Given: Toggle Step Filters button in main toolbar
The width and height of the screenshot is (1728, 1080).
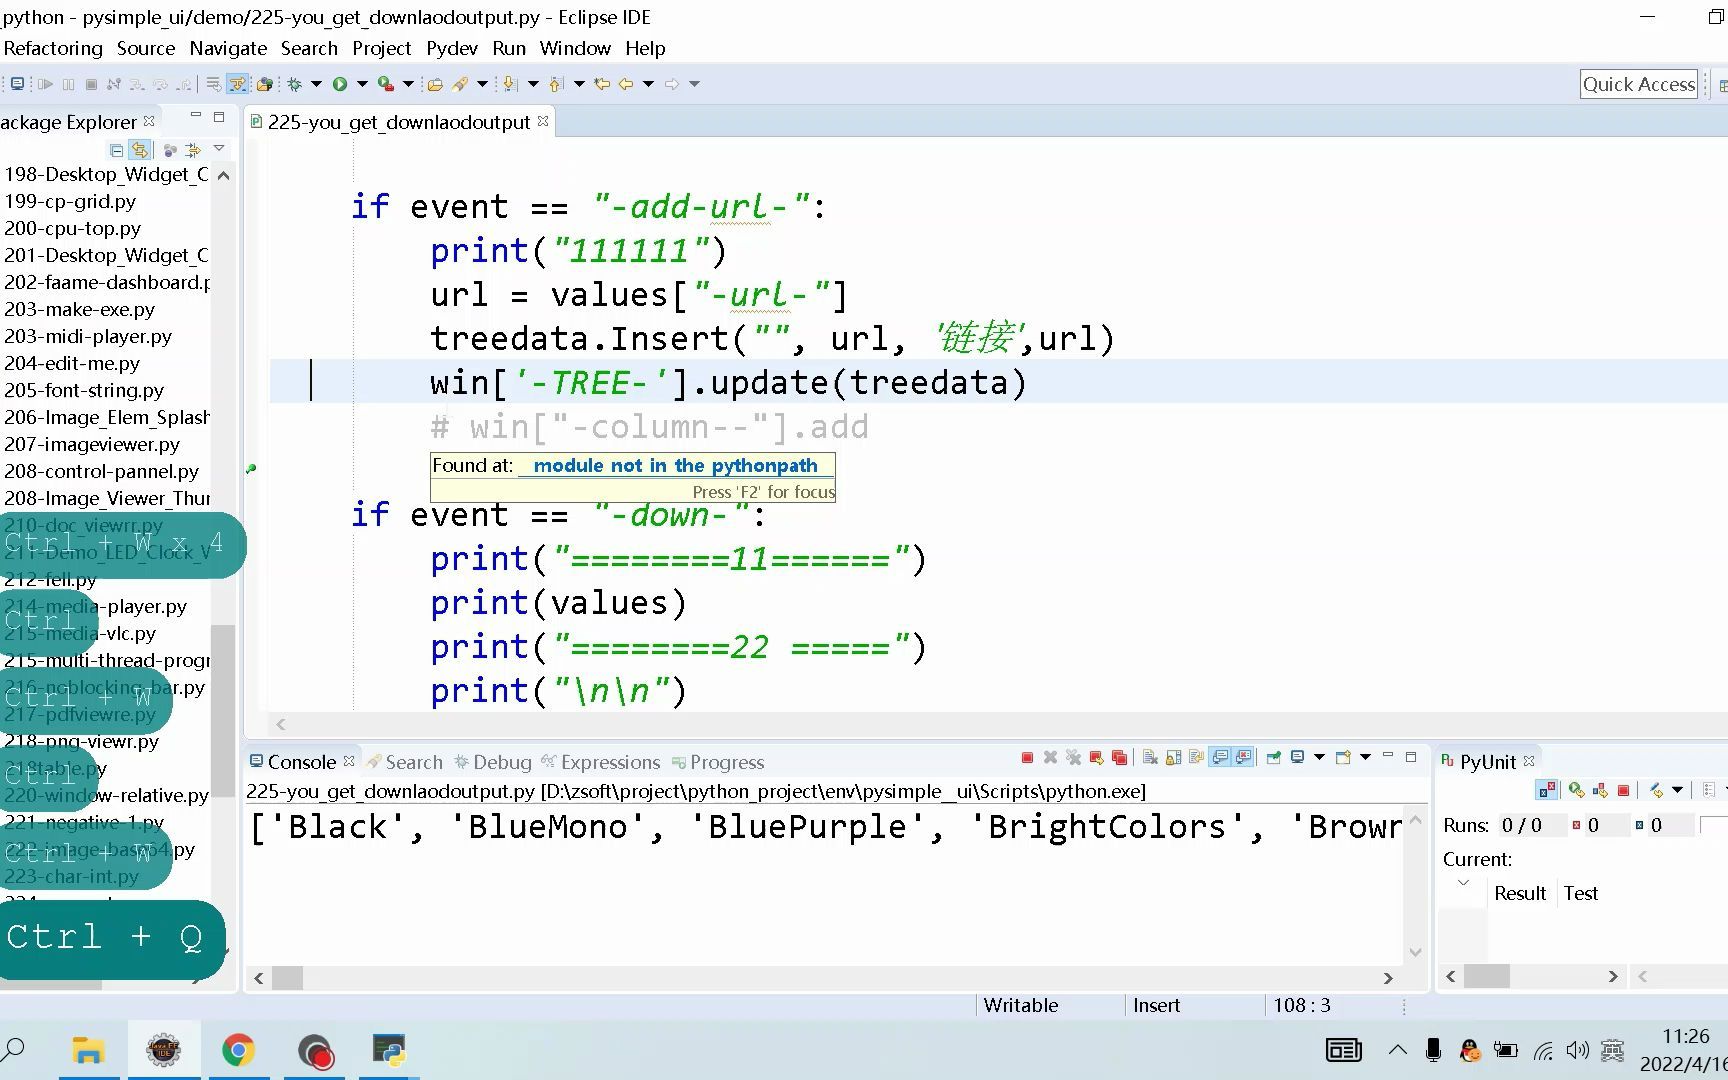Looking at the screenshot, I should tap(237, 84).
